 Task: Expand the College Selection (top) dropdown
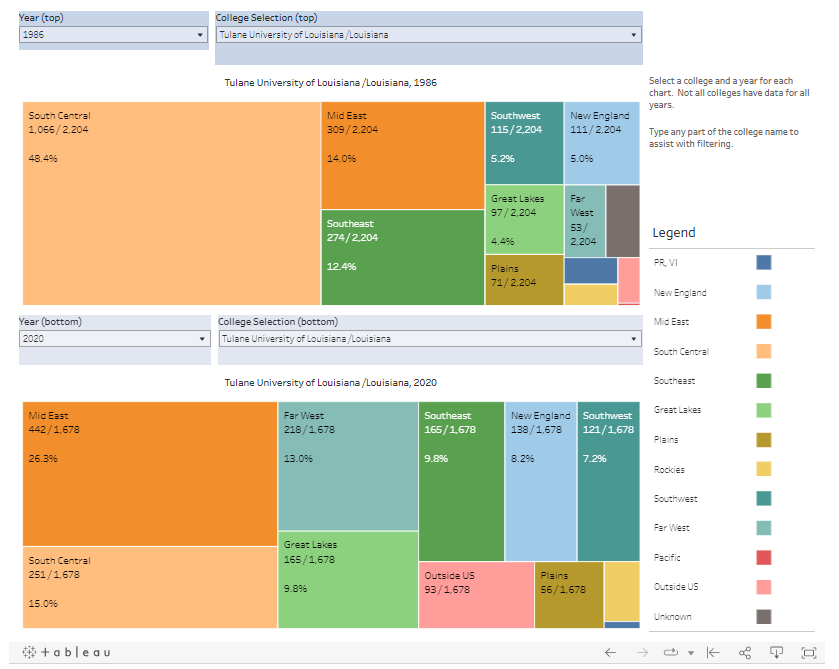tap(428, 34)
